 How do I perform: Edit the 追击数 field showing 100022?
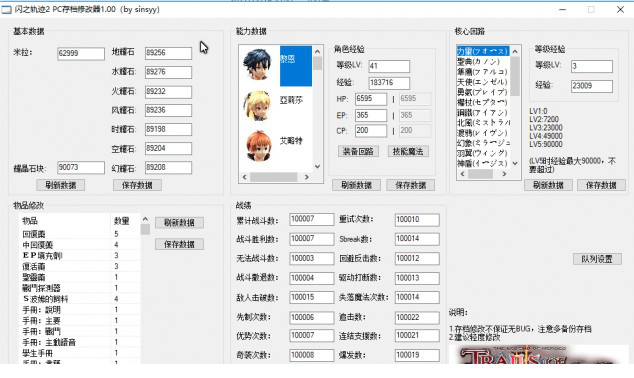[417, 317]
